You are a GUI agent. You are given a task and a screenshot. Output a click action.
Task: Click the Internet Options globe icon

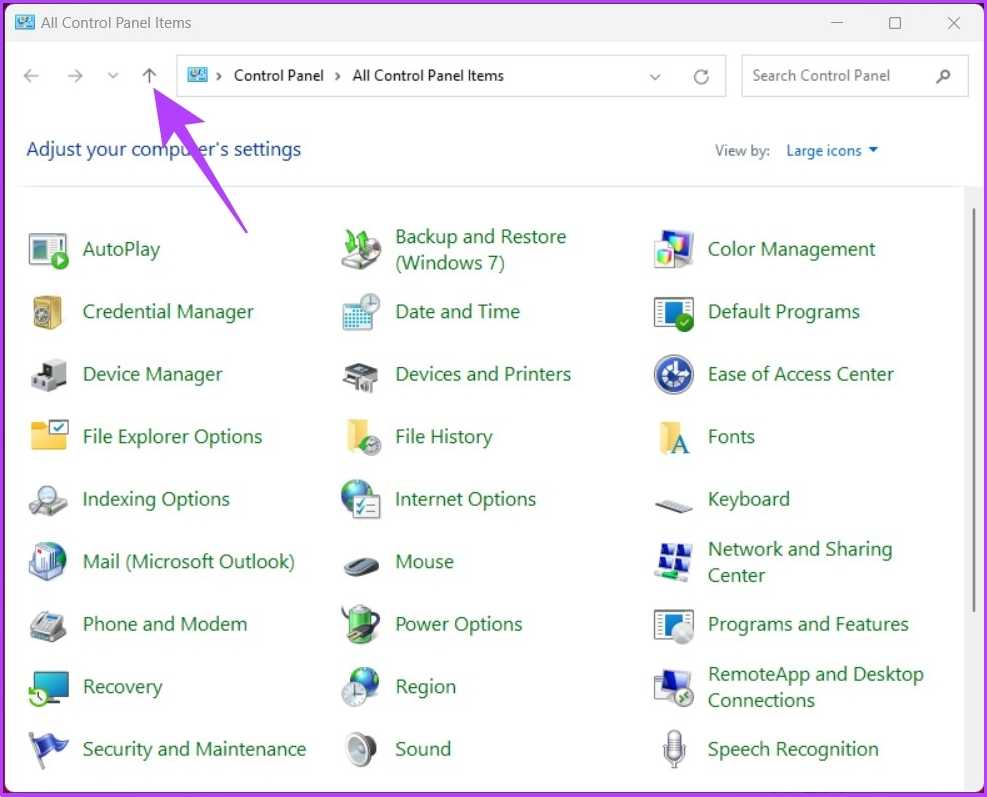click(360, 499)
